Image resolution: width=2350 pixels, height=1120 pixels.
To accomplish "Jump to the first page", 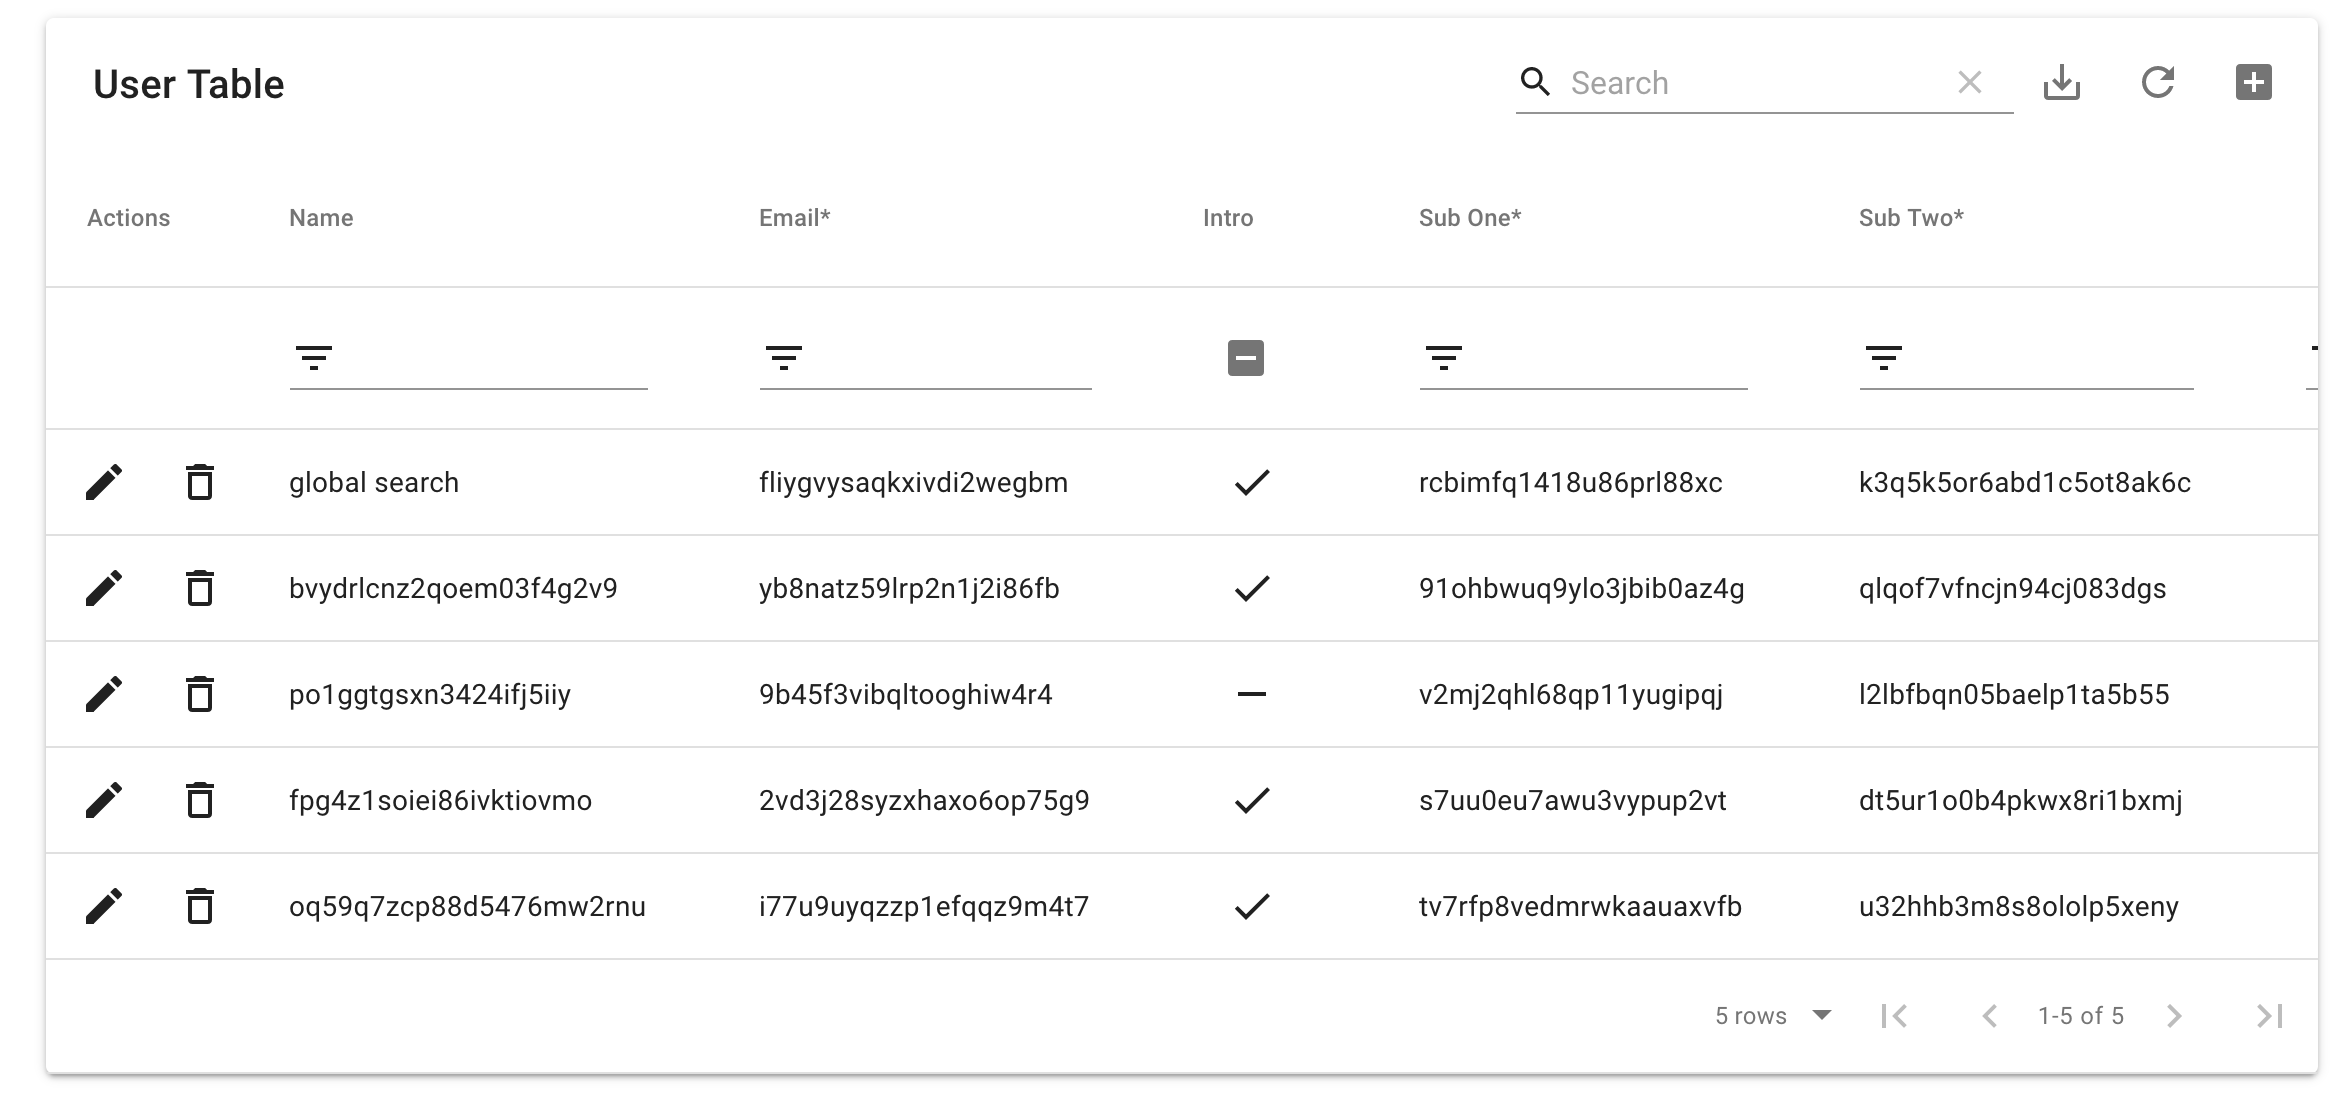I will [x=1894, y=1016].
